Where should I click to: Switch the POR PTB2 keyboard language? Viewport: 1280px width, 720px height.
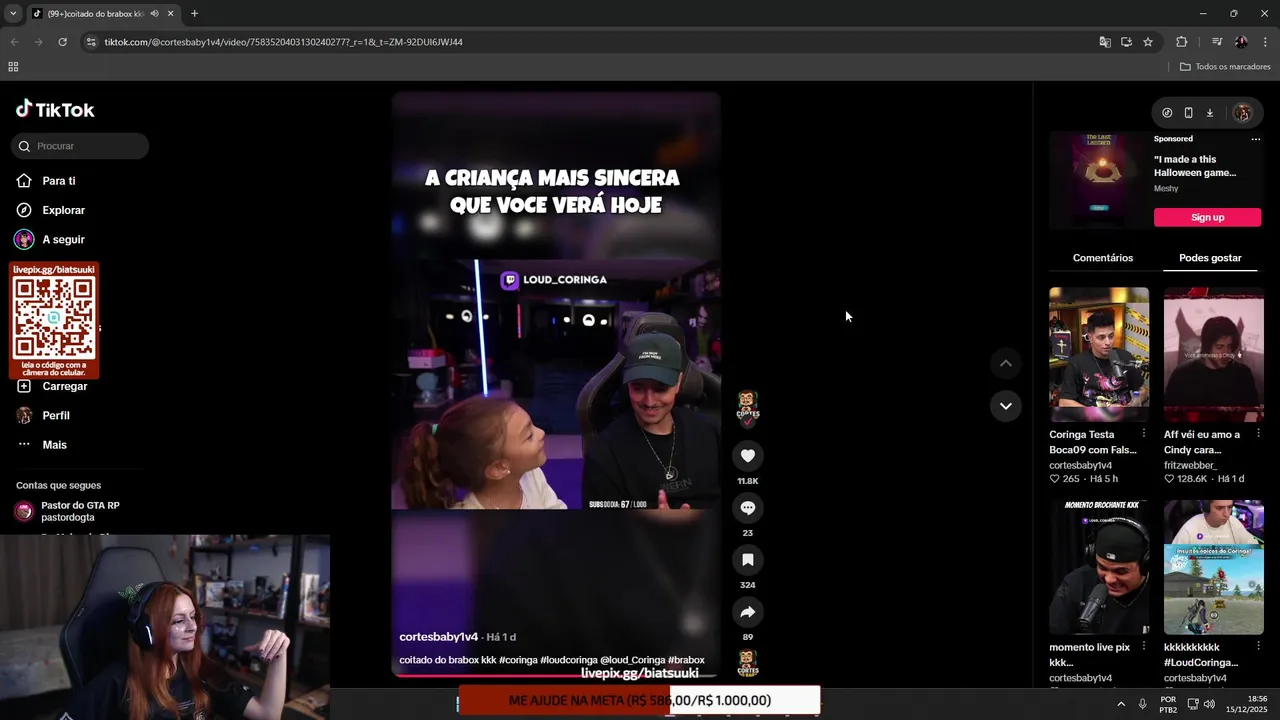1168,704
